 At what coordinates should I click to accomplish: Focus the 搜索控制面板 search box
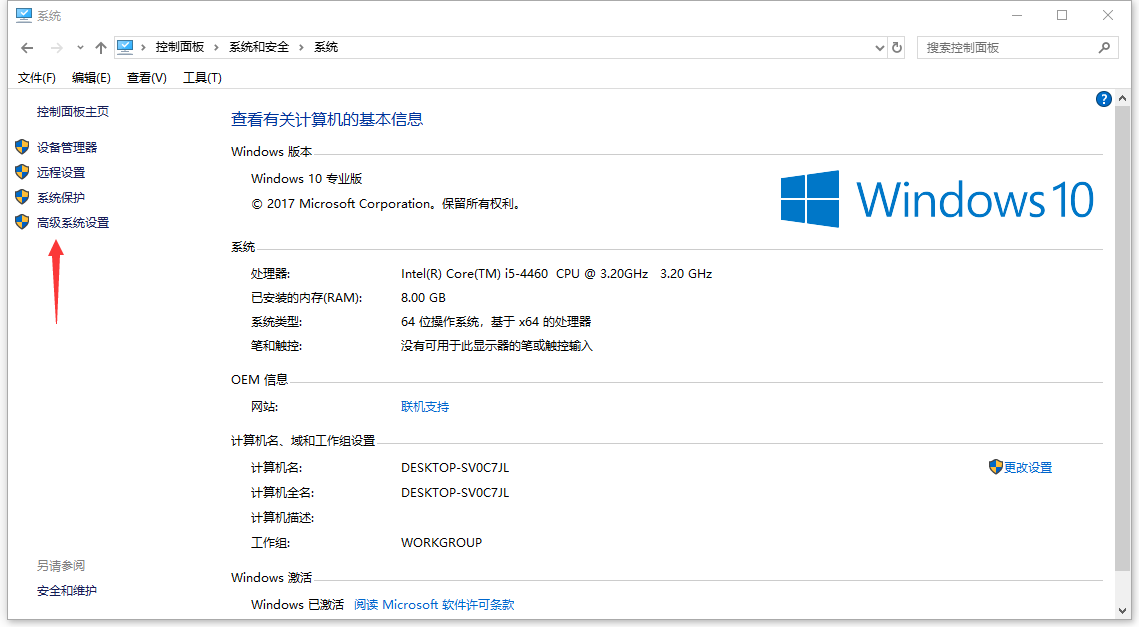(1017, 48)
